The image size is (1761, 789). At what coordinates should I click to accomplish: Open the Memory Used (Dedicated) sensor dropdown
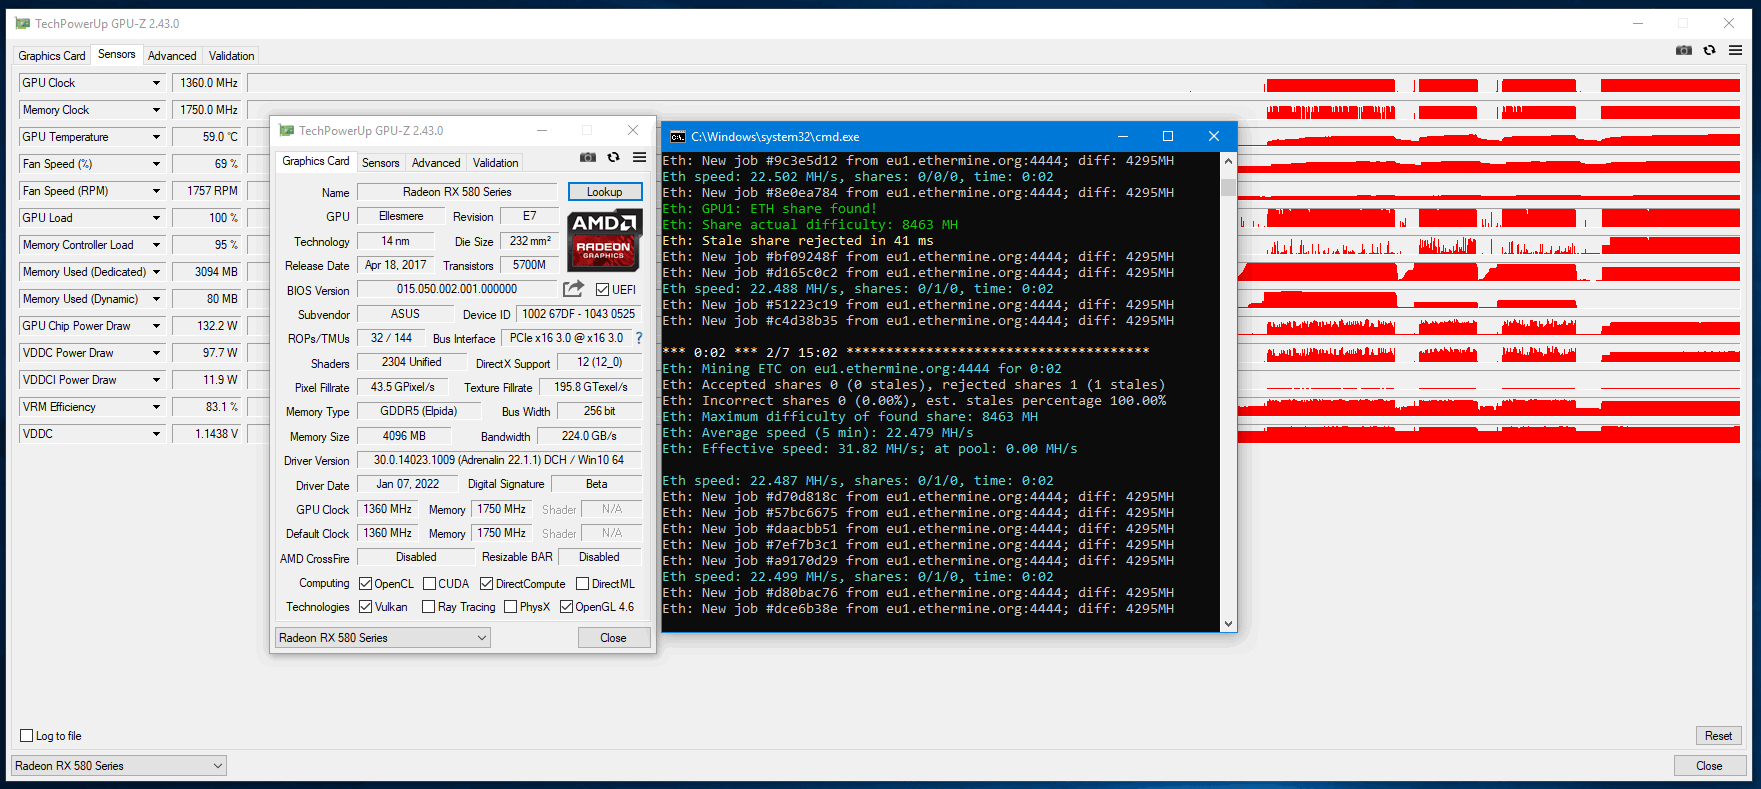(x=156, y=272)
